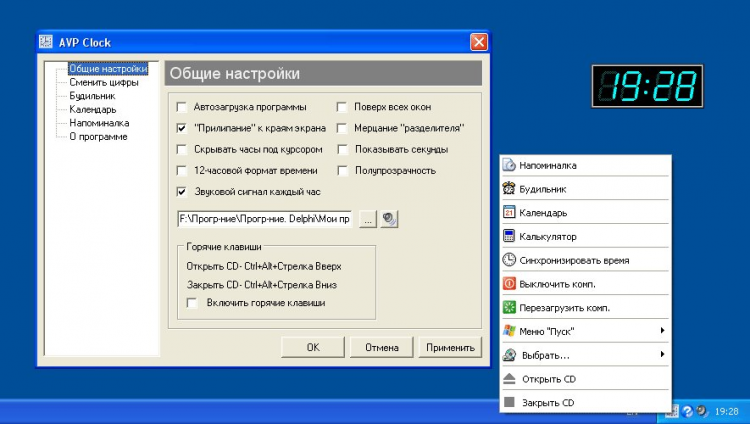
Task: Enable Показывать секунды checkbox
Action: [342, 149]
